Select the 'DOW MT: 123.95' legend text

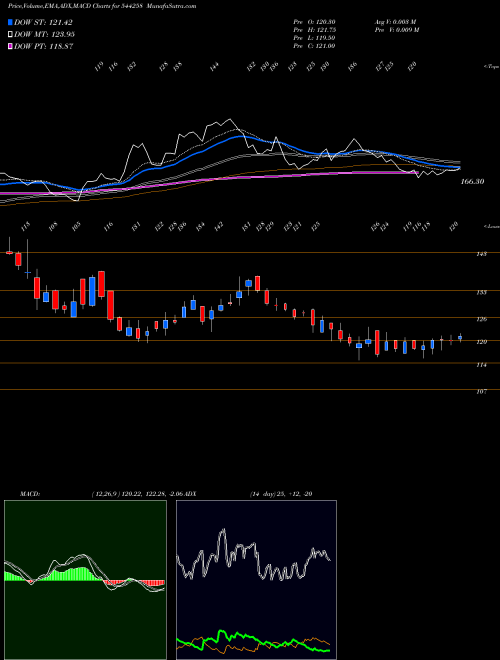tap(45, 35)
